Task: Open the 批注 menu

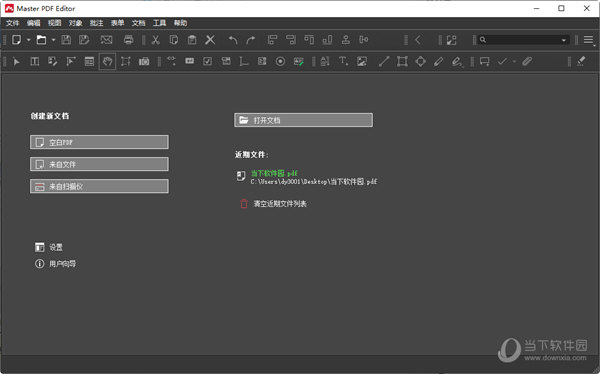Action: (x=96, y=23)
